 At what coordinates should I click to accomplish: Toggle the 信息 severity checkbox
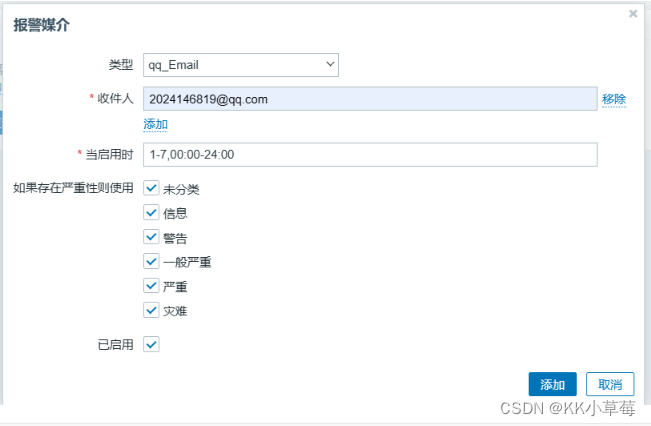click(x=151, y=213)
